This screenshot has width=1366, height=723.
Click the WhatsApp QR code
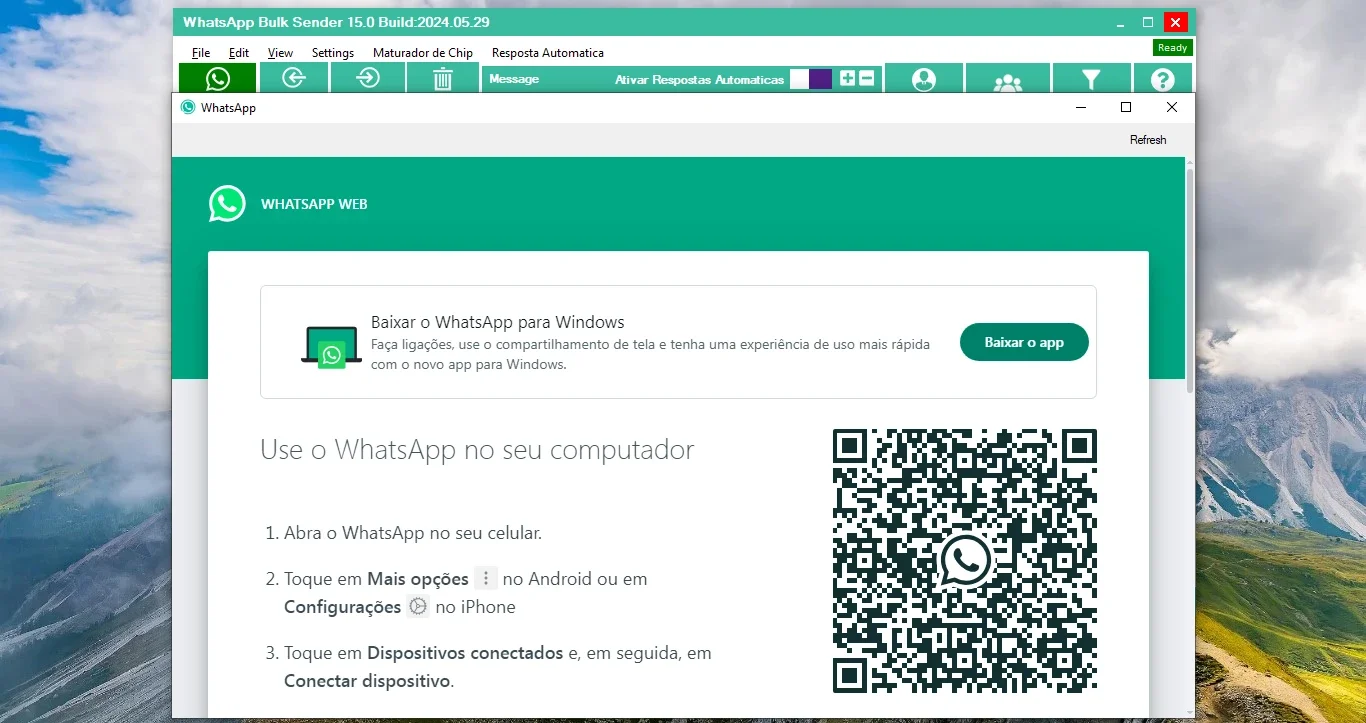pos(965,561)
